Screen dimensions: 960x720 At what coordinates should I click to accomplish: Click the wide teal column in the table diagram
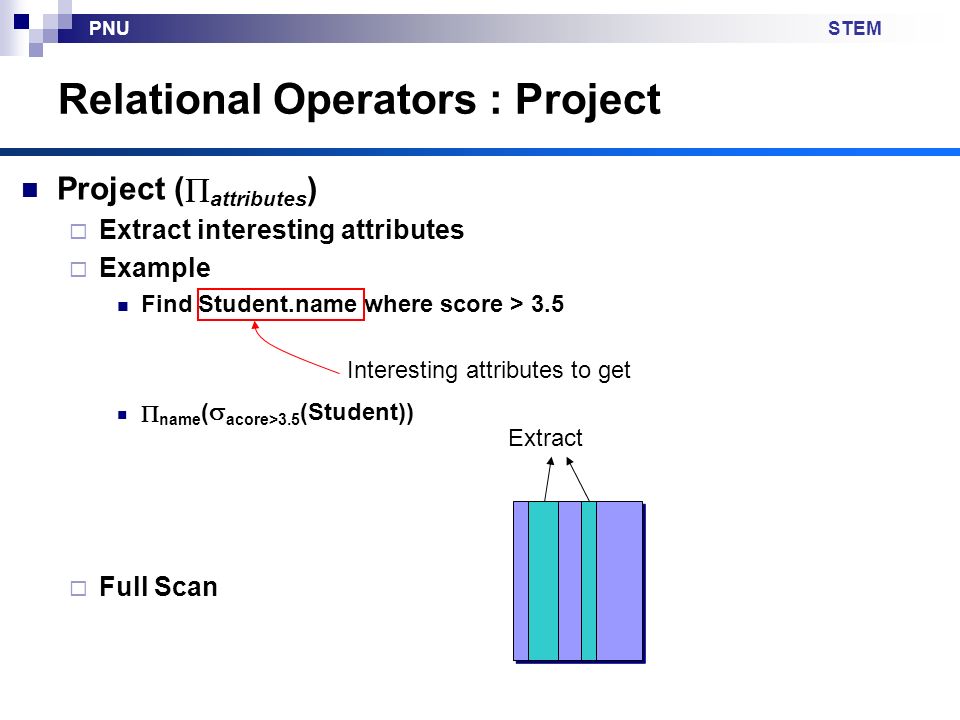[543, 581]
